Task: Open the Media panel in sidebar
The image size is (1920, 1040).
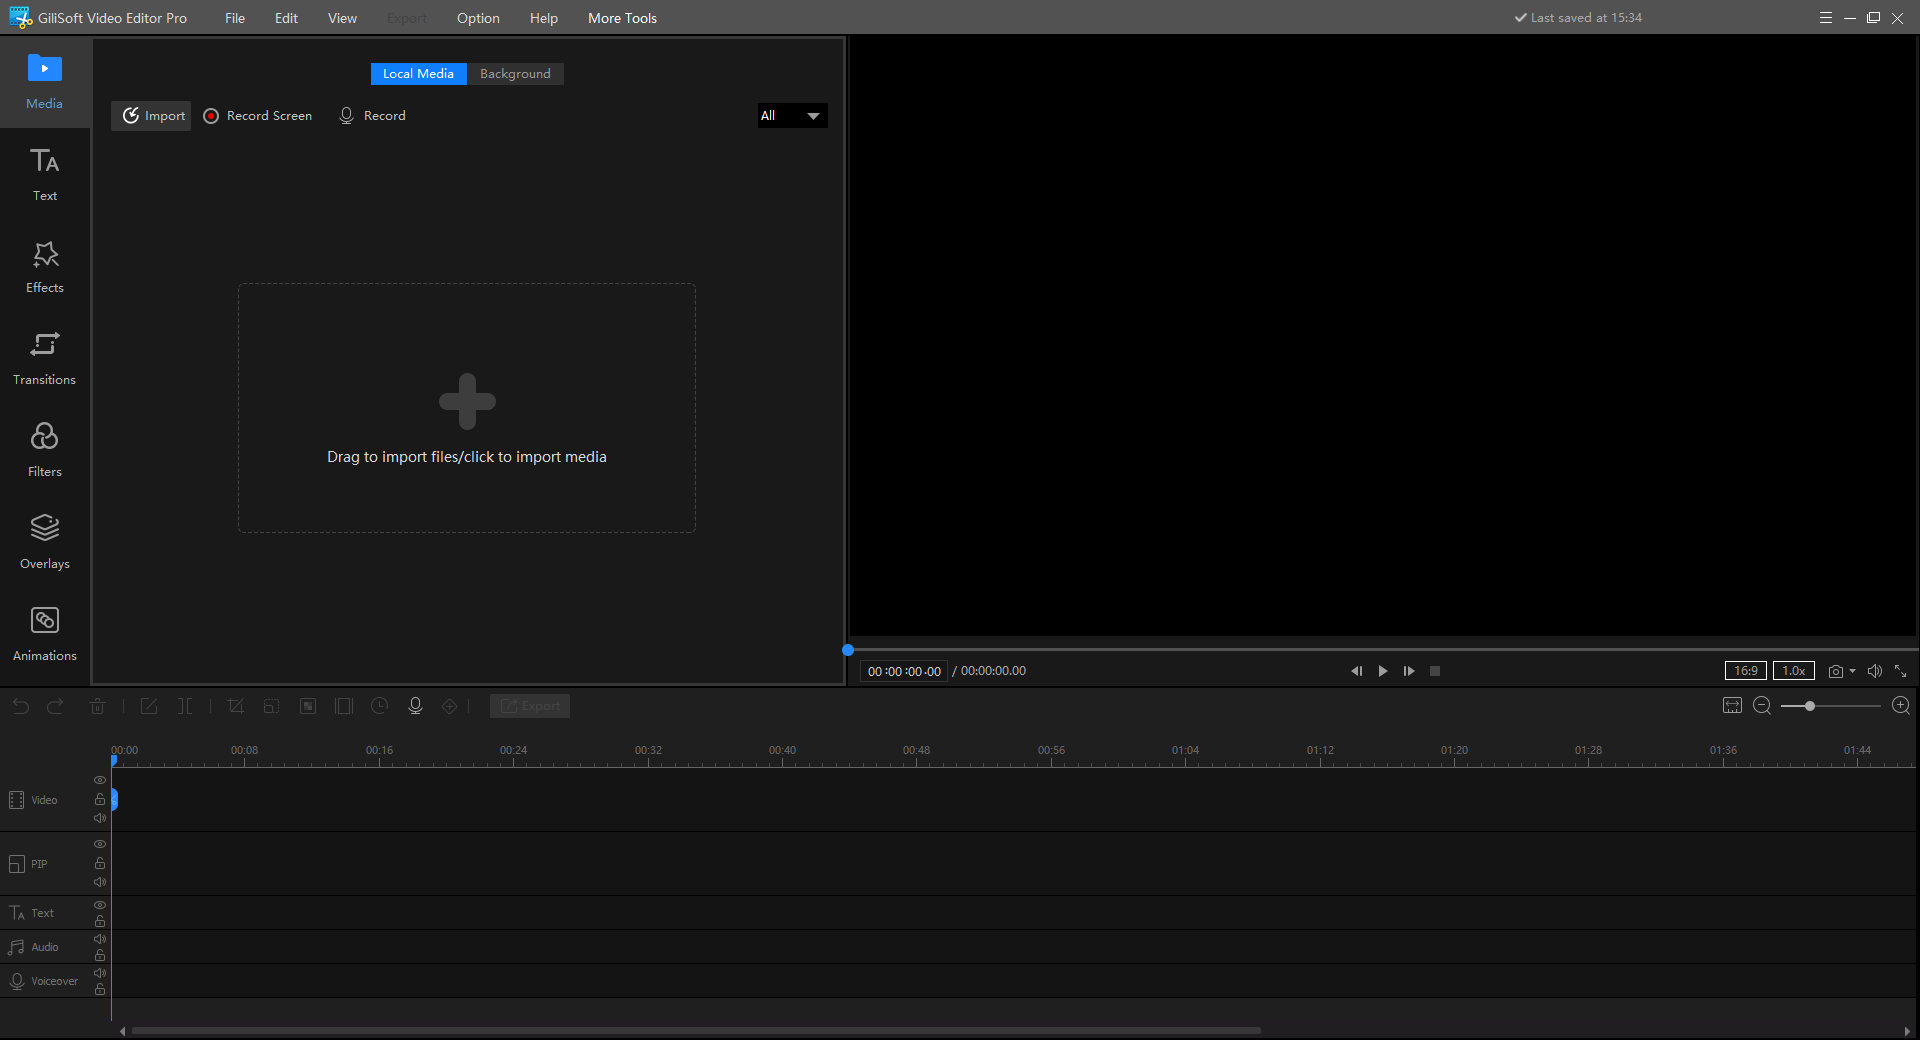Action: 44,82
